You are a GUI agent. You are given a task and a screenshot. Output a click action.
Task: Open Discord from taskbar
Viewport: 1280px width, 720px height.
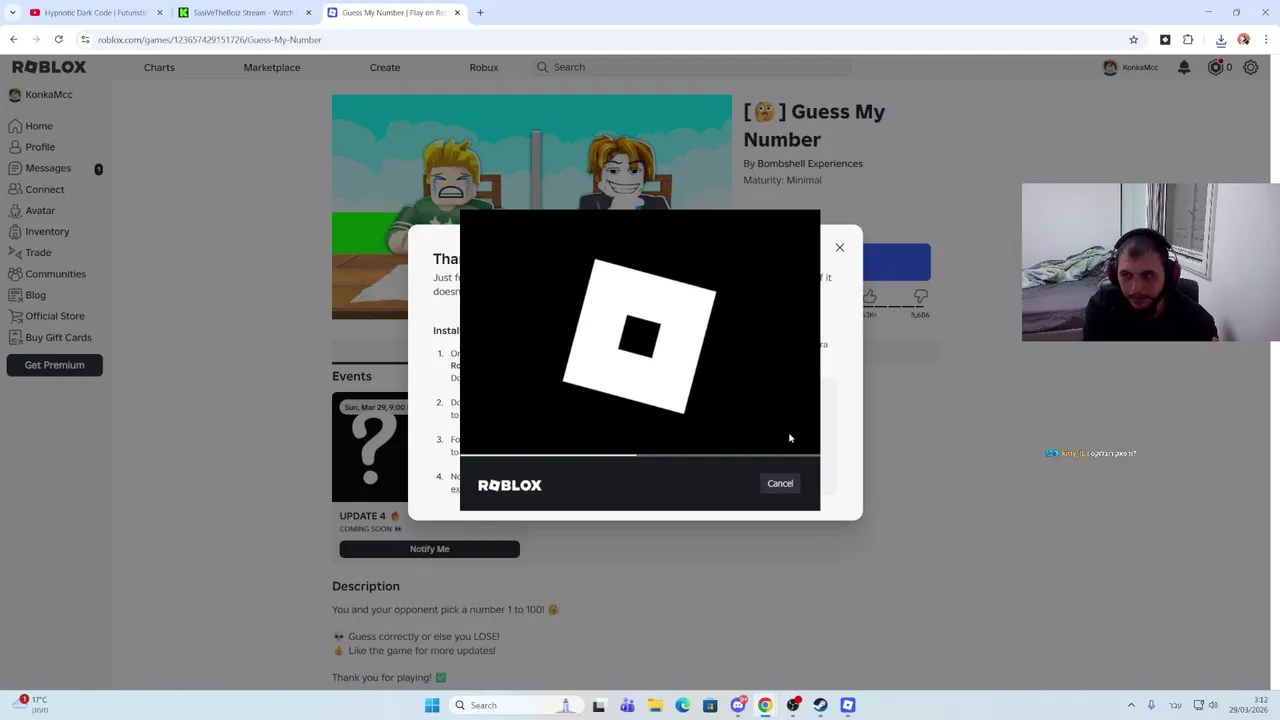[x=738, y=705]
